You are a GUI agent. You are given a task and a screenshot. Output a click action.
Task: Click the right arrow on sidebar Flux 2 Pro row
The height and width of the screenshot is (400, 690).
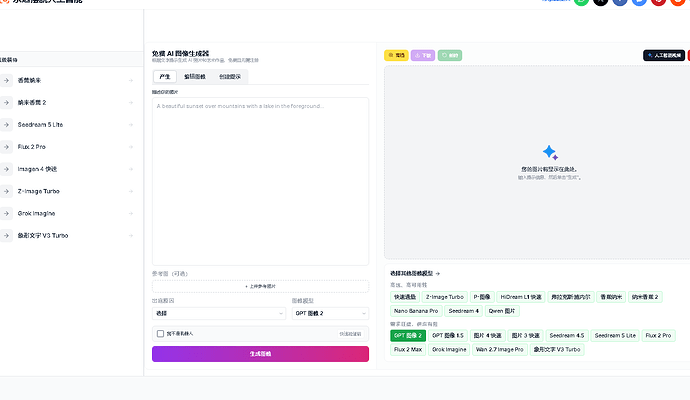click(131, 147)
